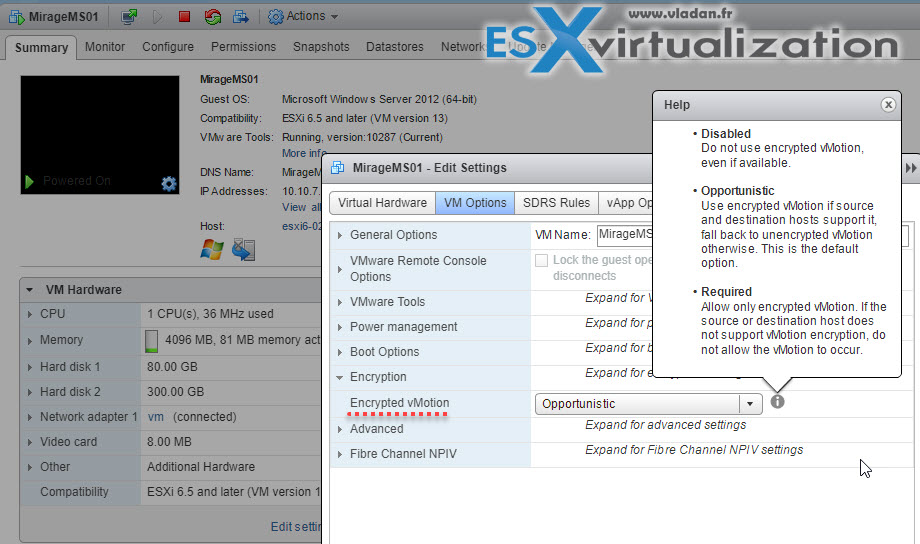The image size is (920, 544).
Task: Expand VMware Tools section in dialog
Action: [340, 302]
